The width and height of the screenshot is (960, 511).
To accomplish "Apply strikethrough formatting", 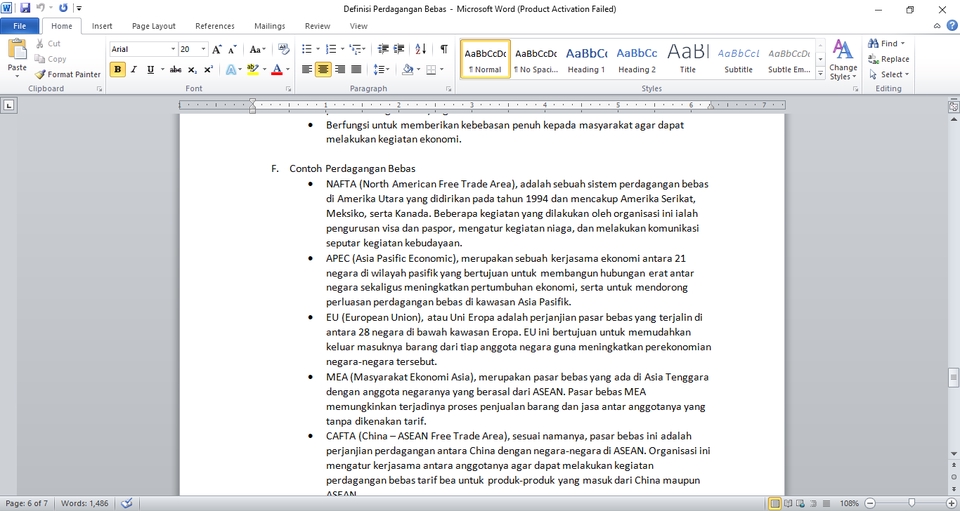I will tap(175, 69).
